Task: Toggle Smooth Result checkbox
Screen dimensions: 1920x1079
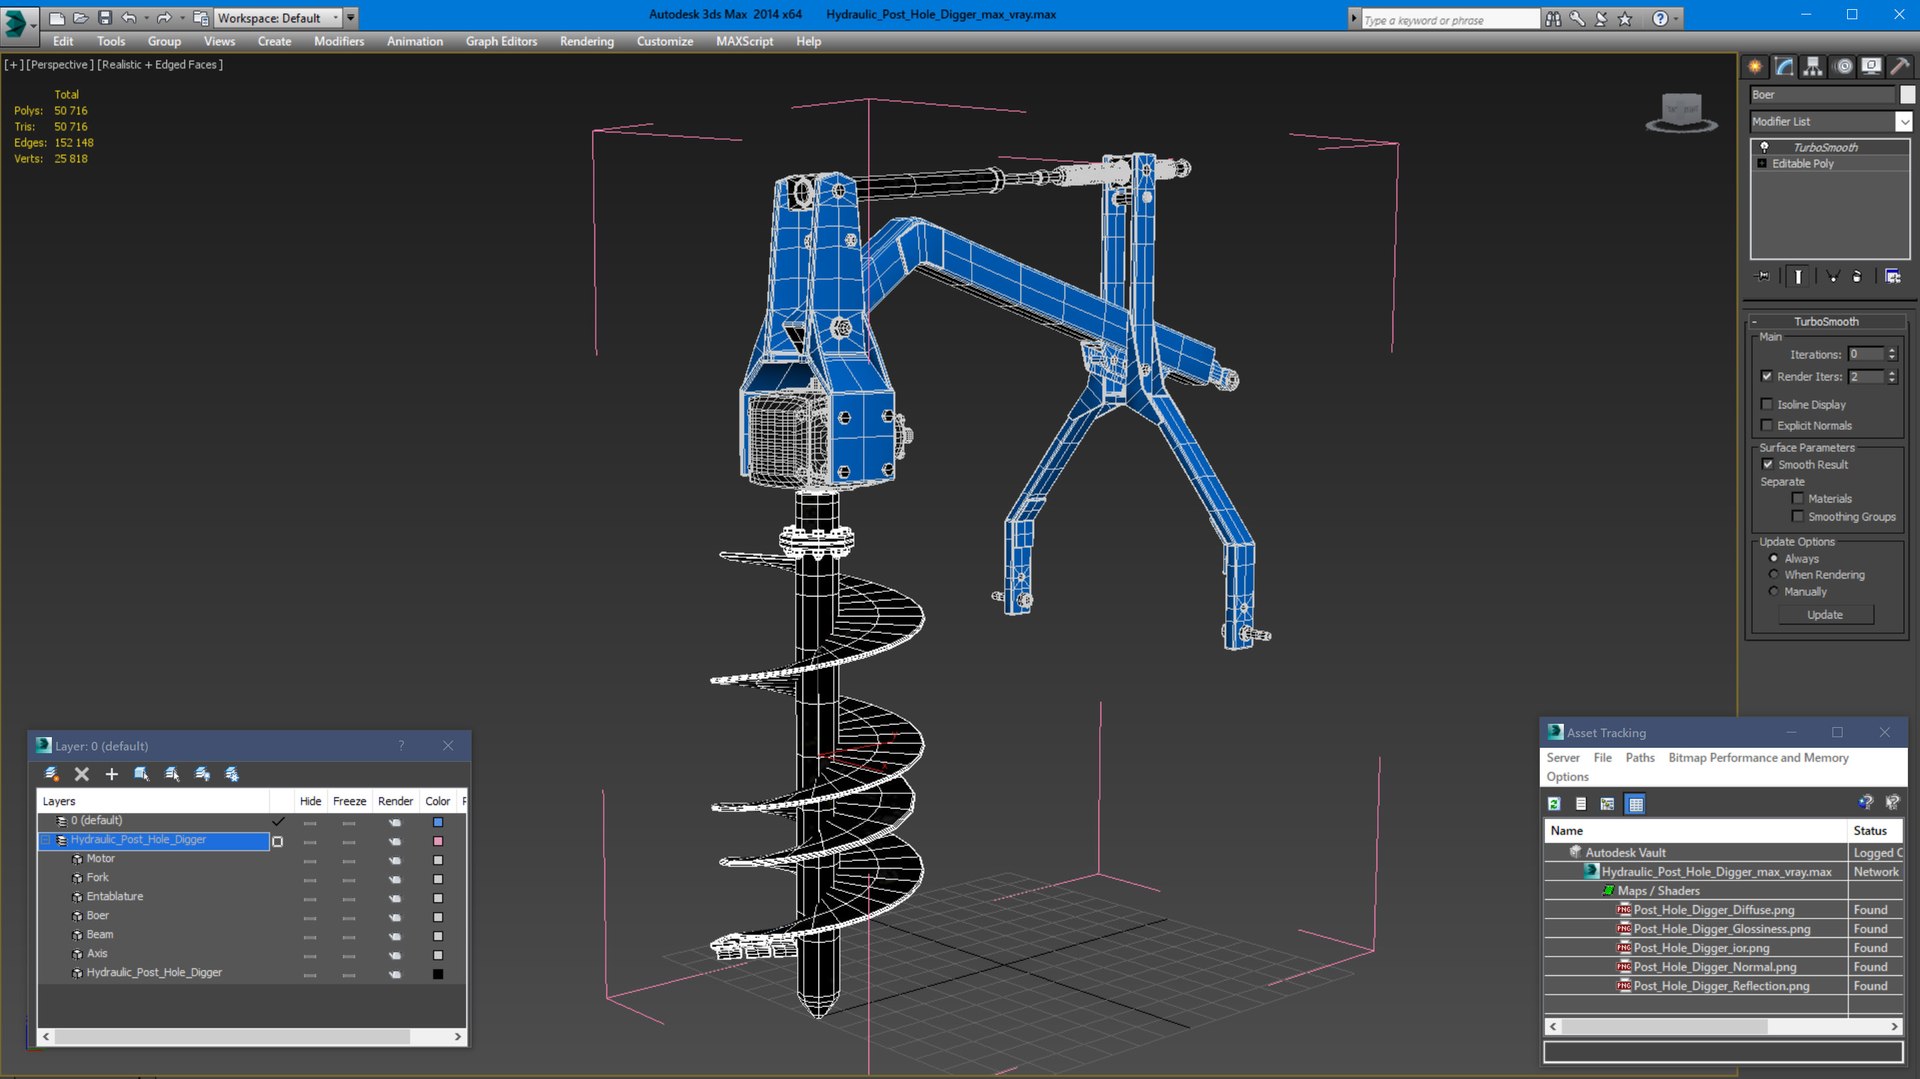Action: 1767,465
